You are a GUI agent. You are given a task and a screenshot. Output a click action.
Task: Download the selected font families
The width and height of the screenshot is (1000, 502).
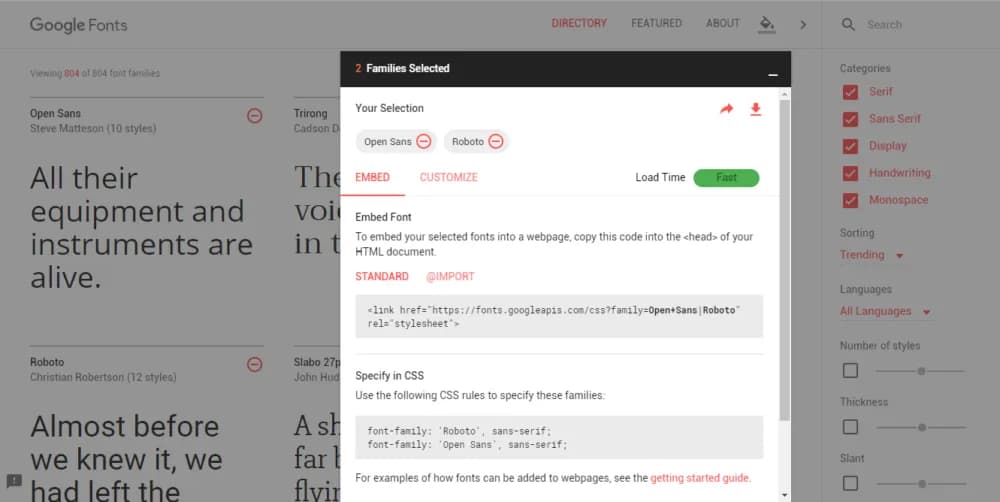(756, 109)
